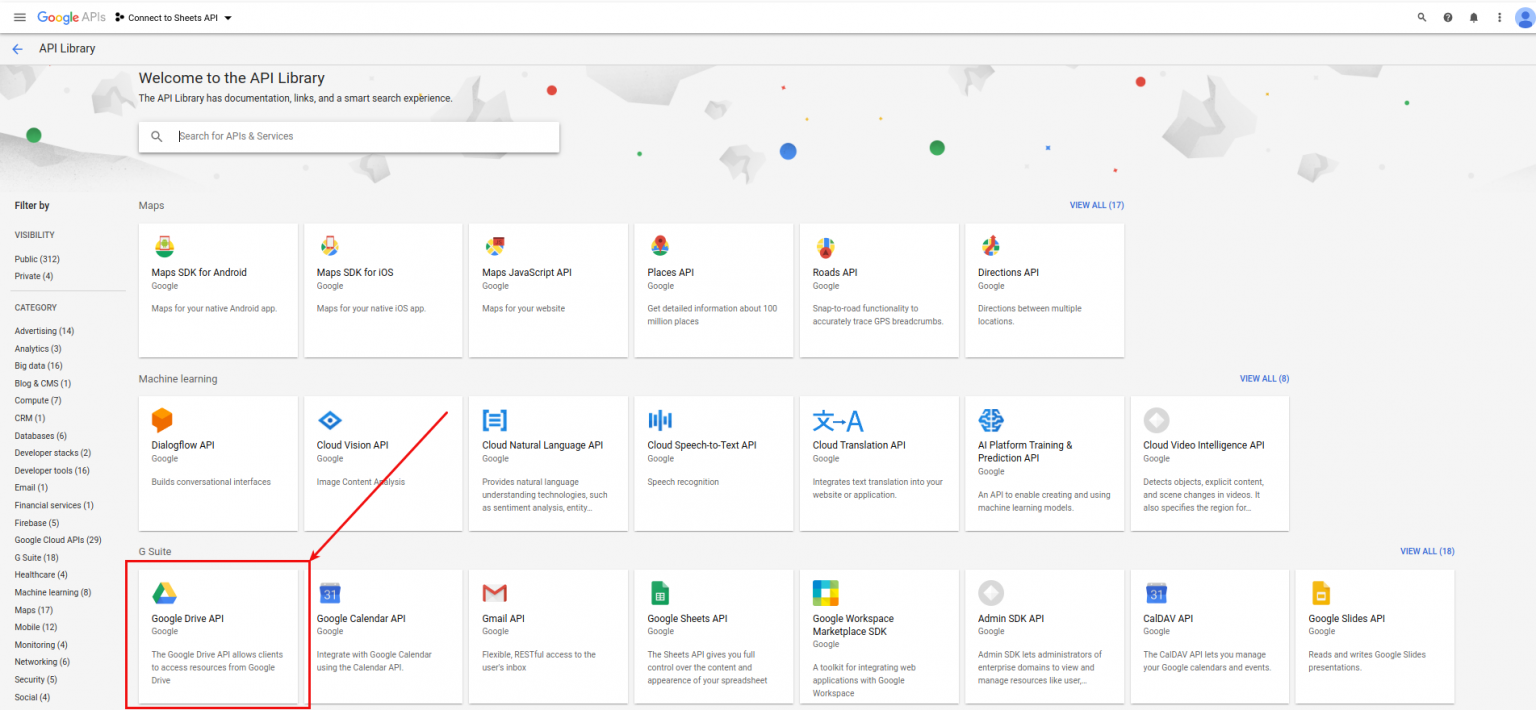
Task: Open the notifications bell
Action: click(x=1474, y=18)
